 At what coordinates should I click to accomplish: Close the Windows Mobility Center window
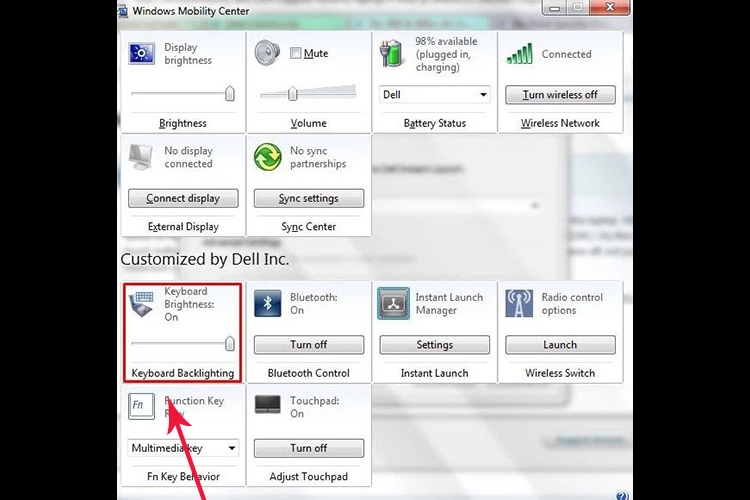610,7
